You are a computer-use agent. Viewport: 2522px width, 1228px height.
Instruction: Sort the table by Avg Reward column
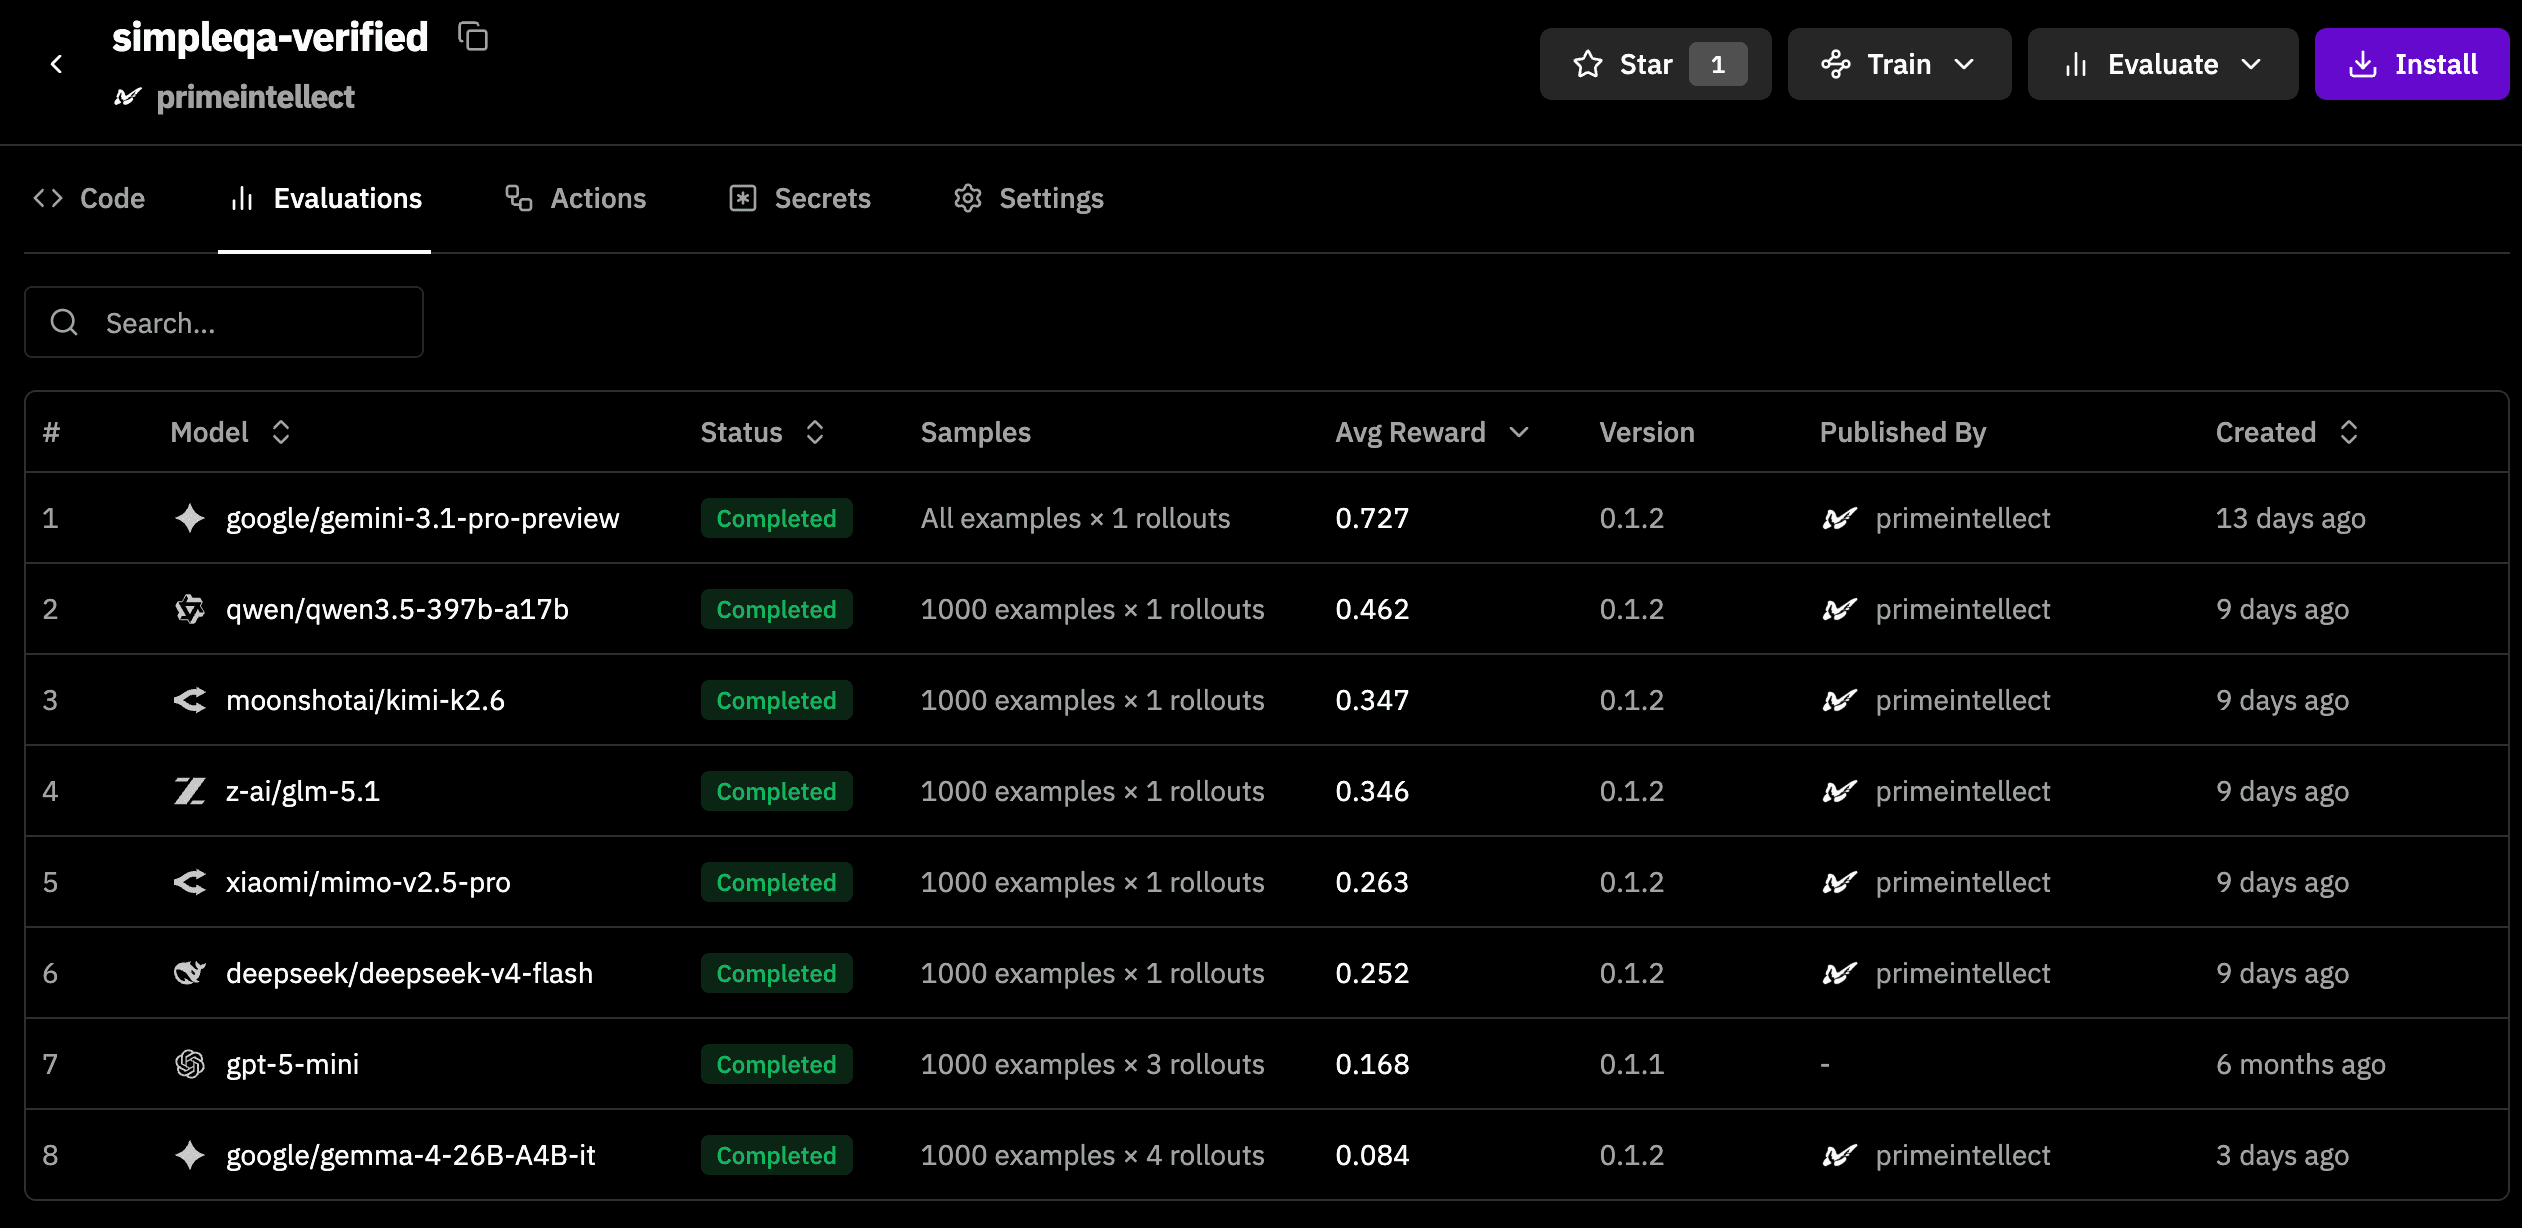click(x=1432, y=432)
